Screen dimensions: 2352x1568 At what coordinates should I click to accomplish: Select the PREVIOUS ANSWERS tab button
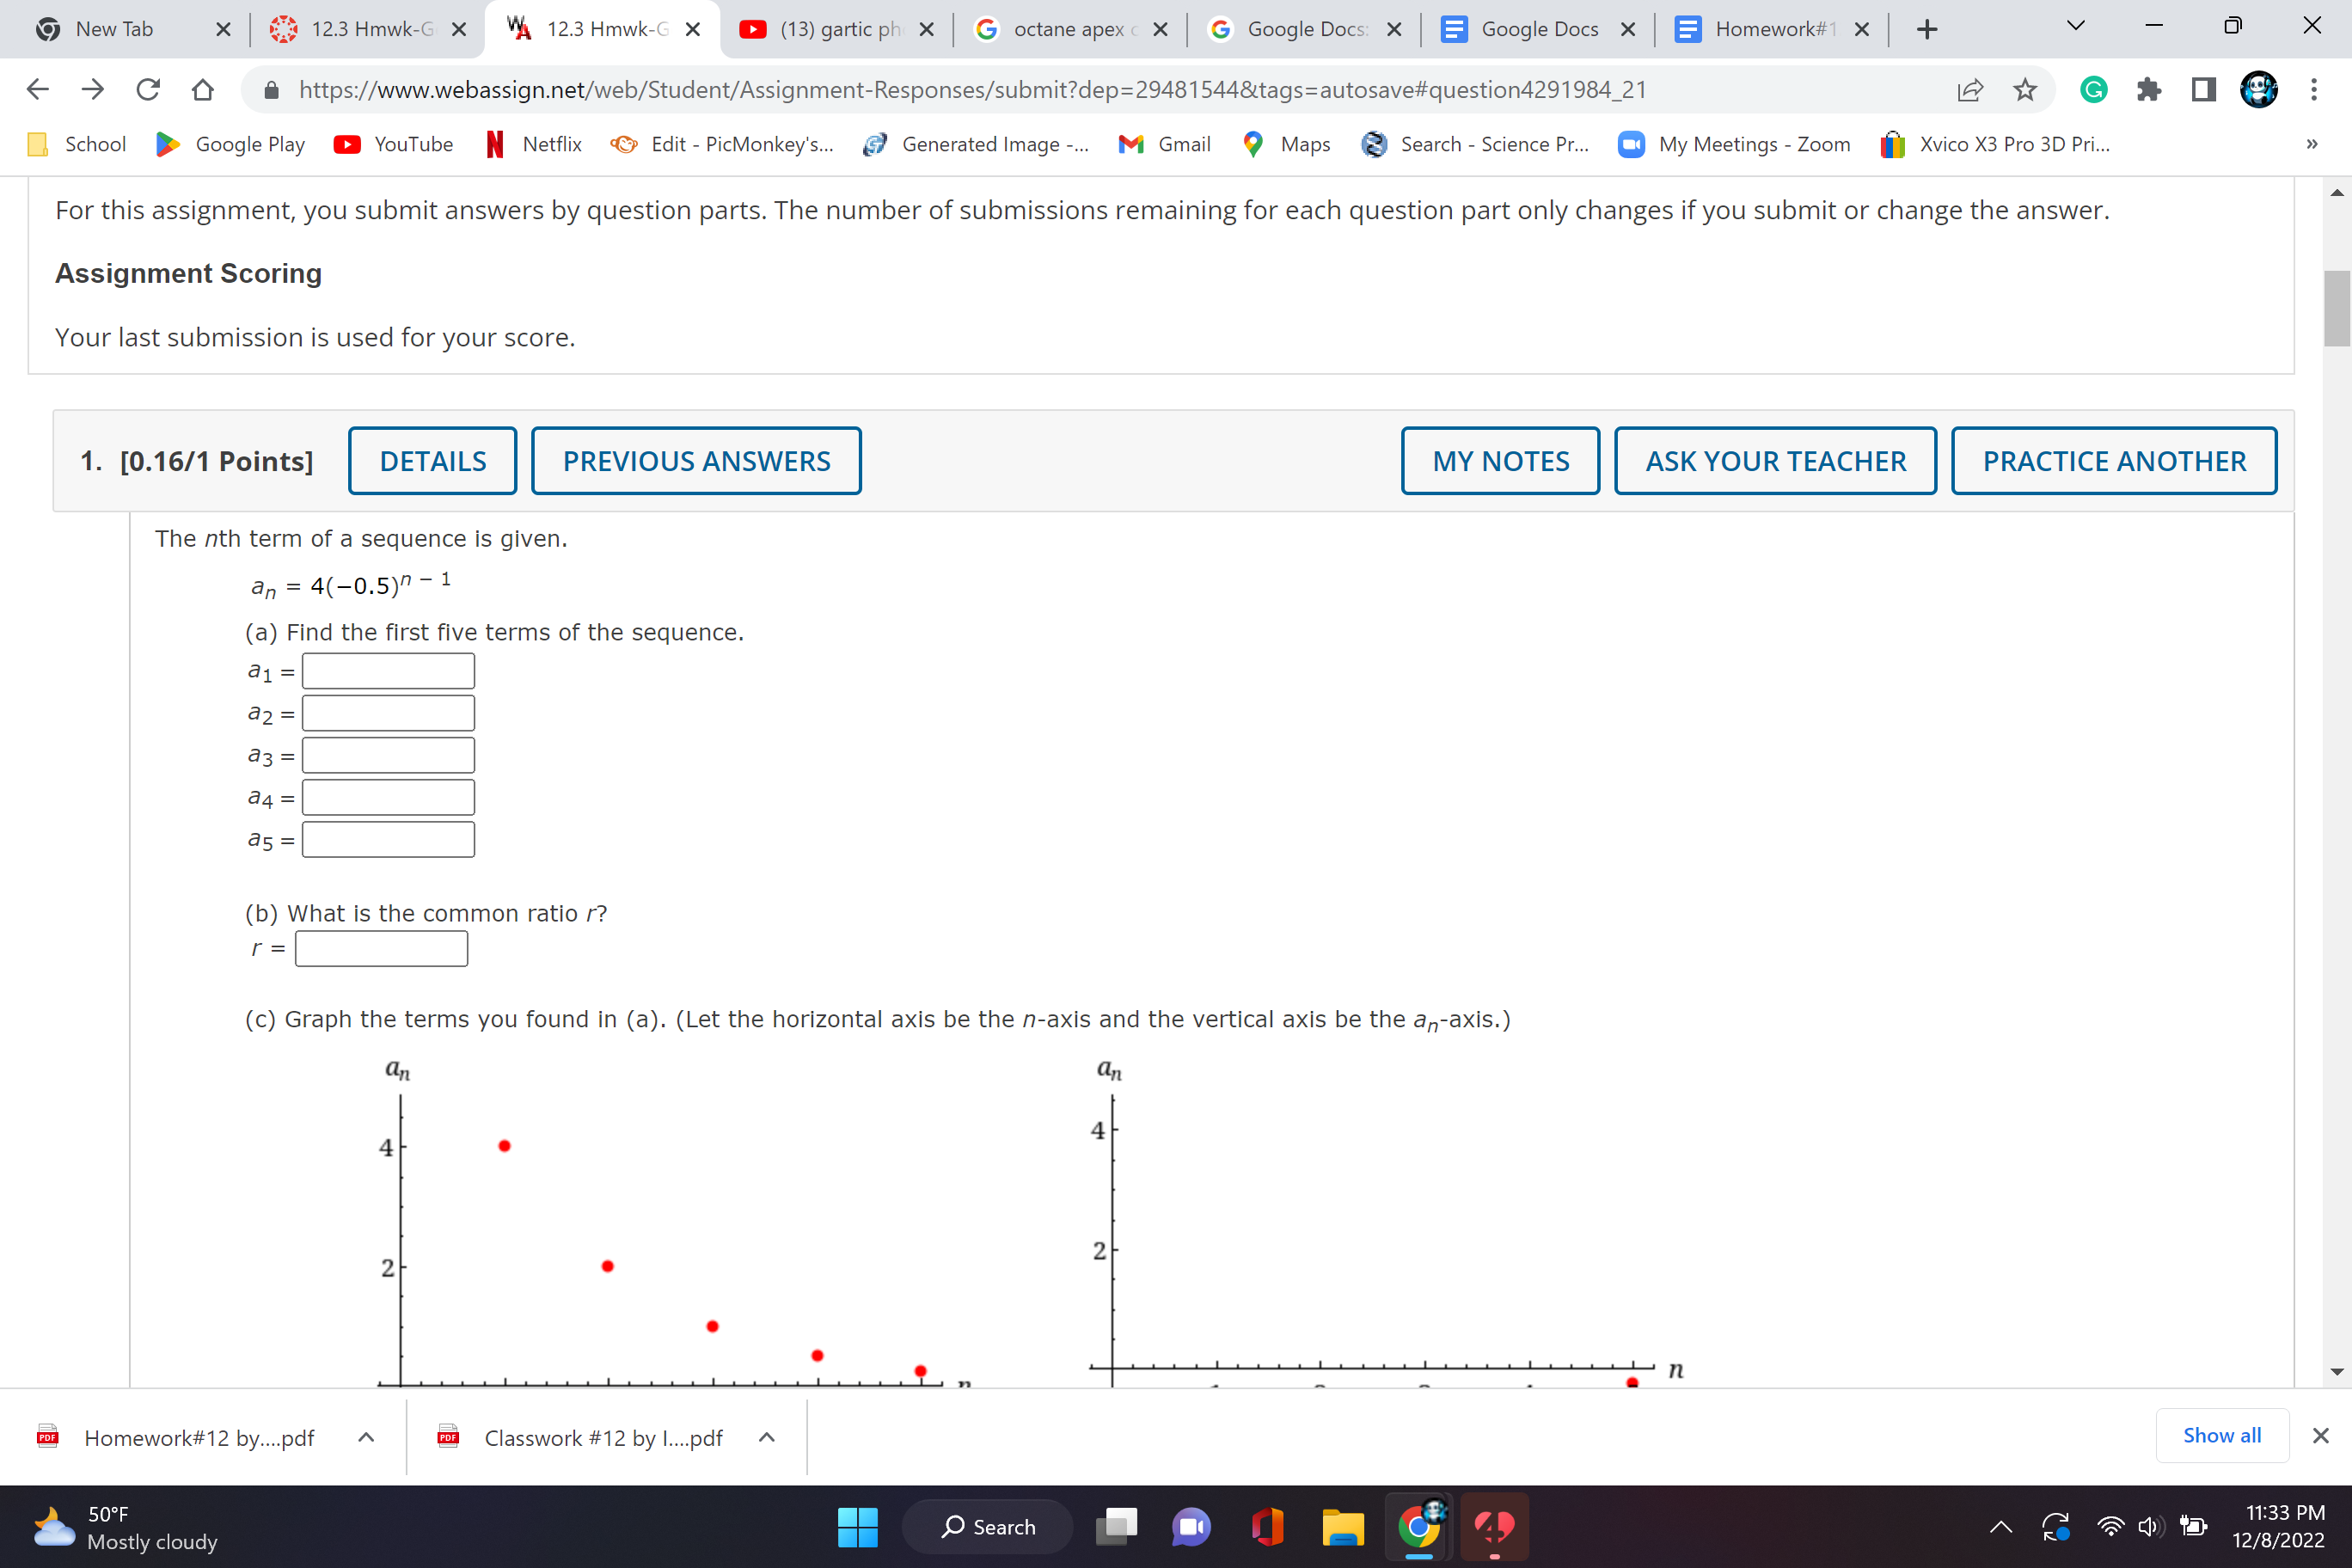click(695, 460)
